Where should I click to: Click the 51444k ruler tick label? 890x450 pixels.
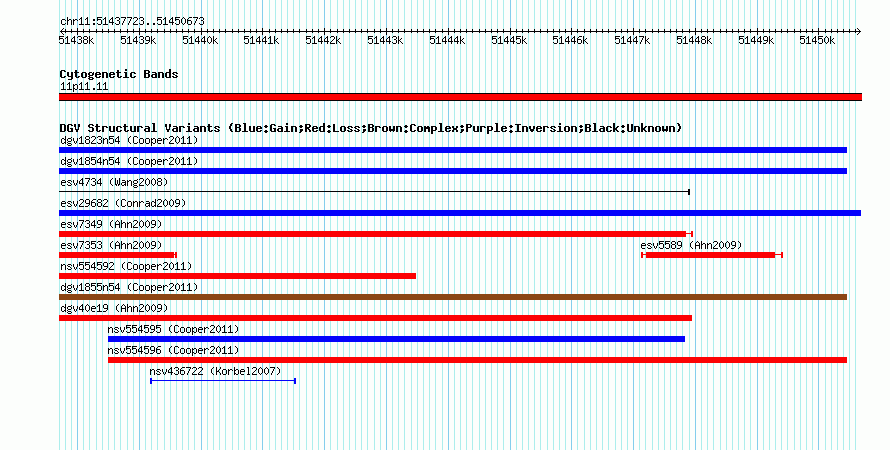(447, 40)
